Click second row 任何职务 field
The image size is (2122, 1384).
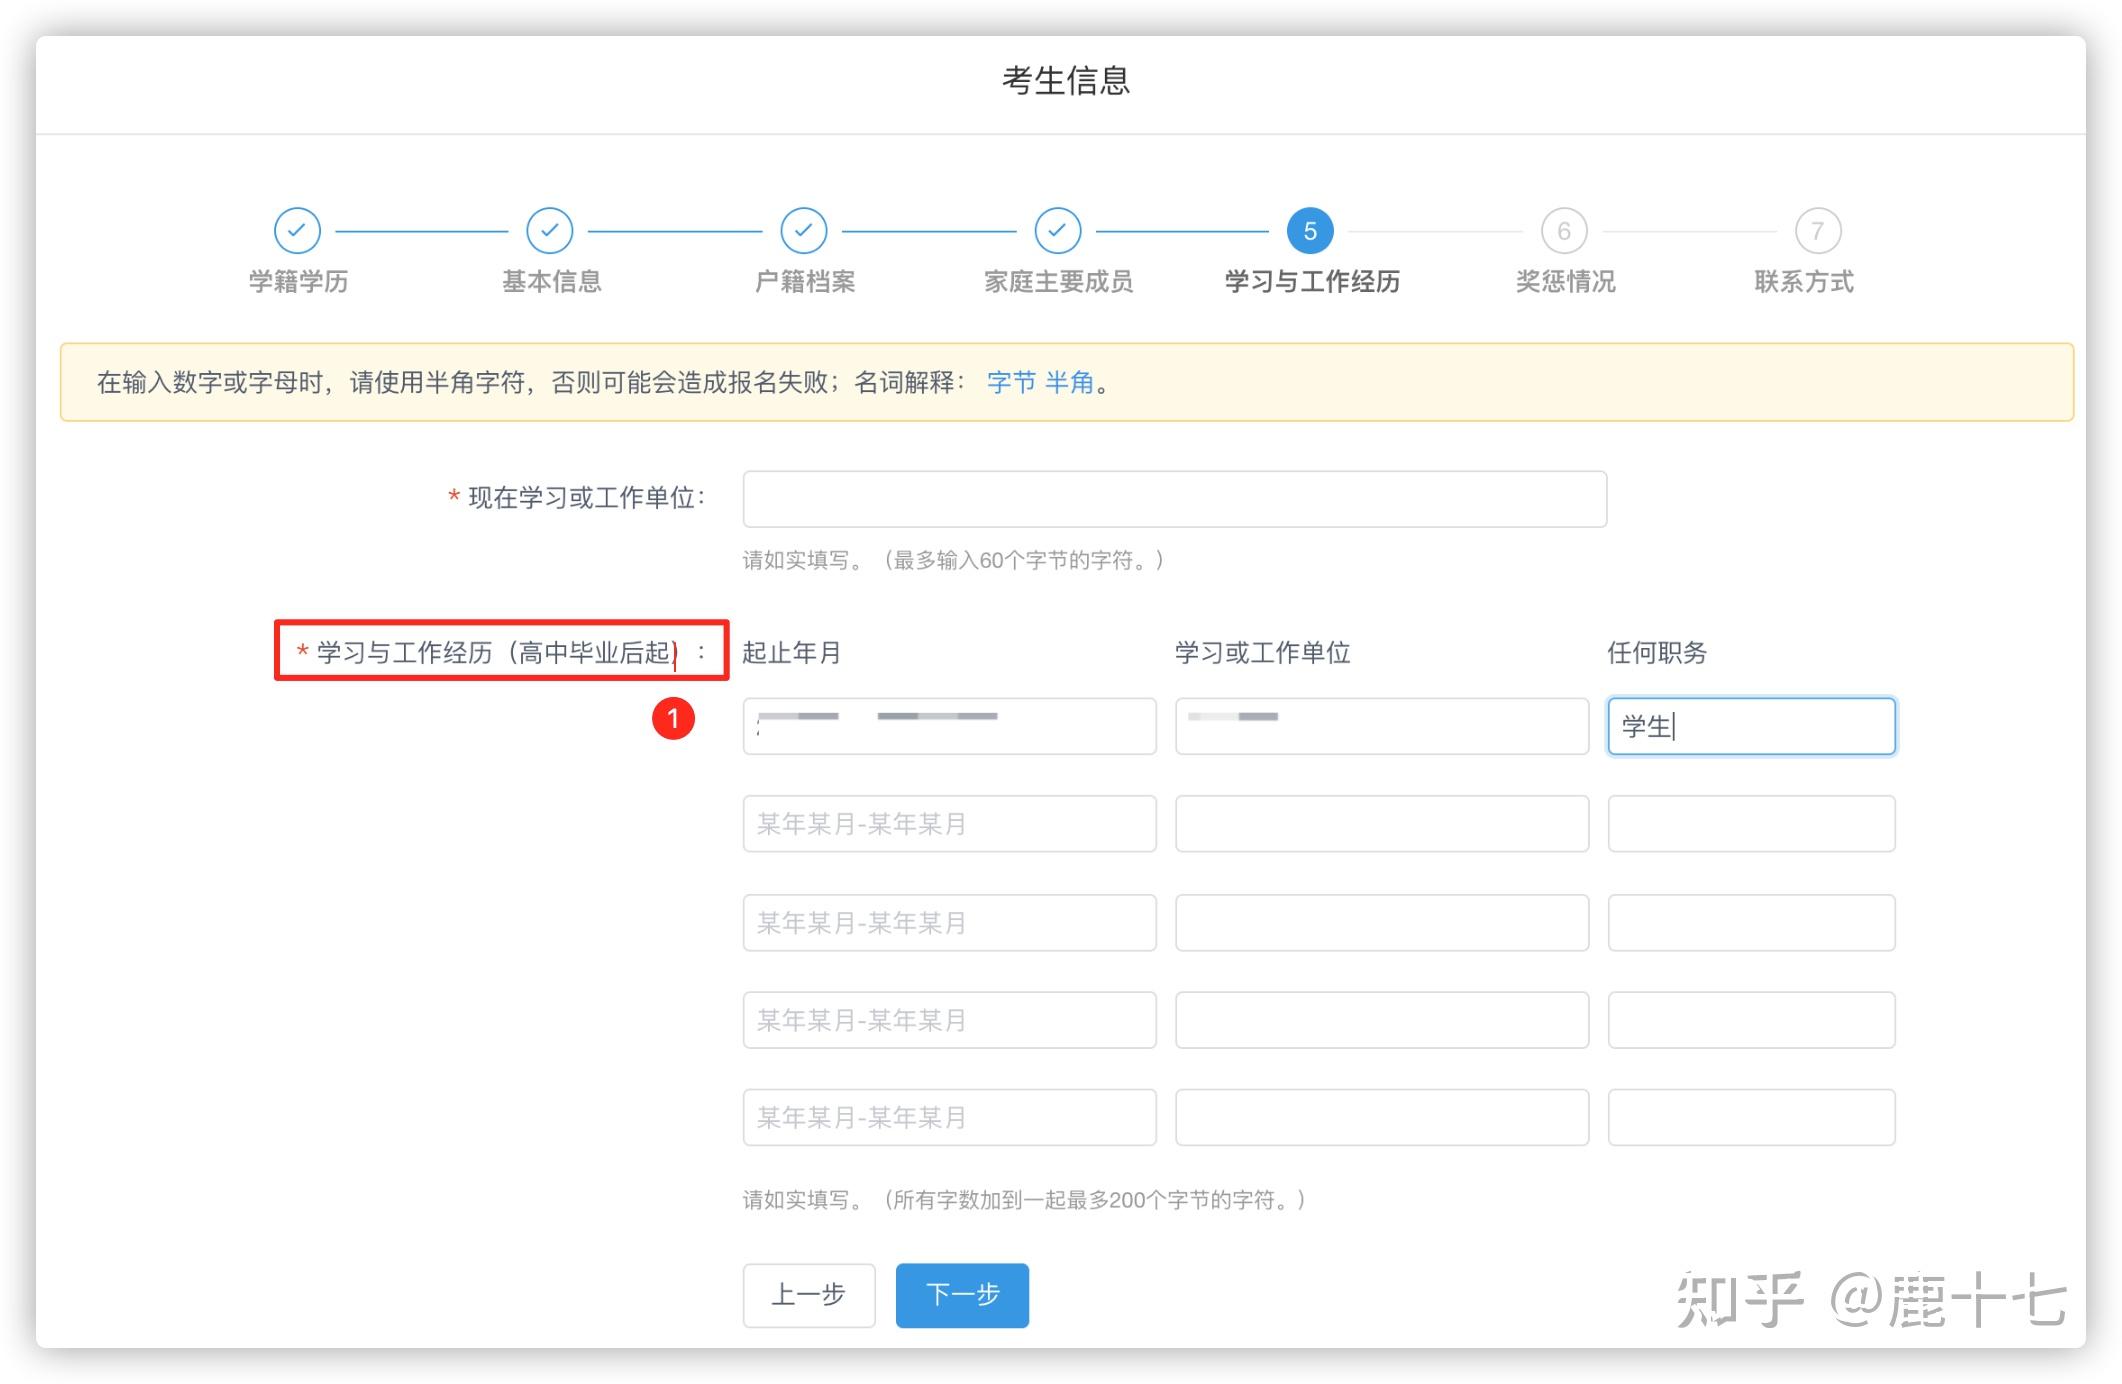coord(1751,824)
